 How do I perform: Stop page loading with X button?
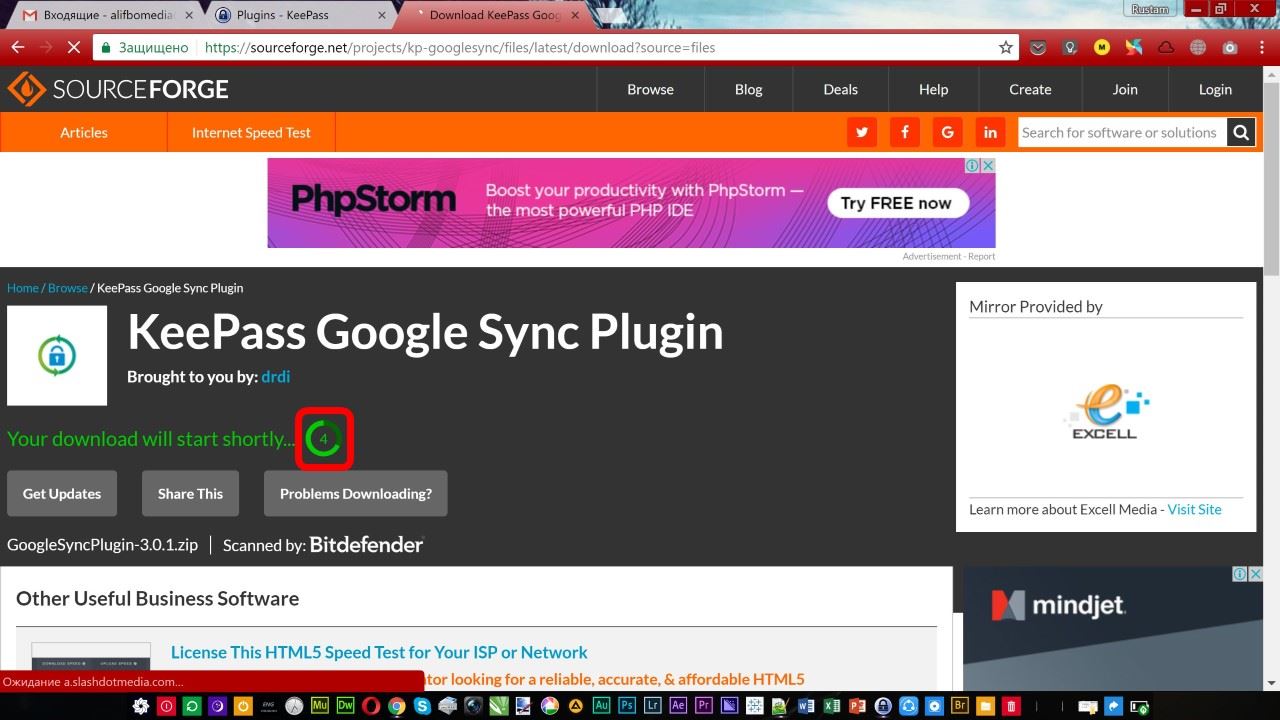76,47
